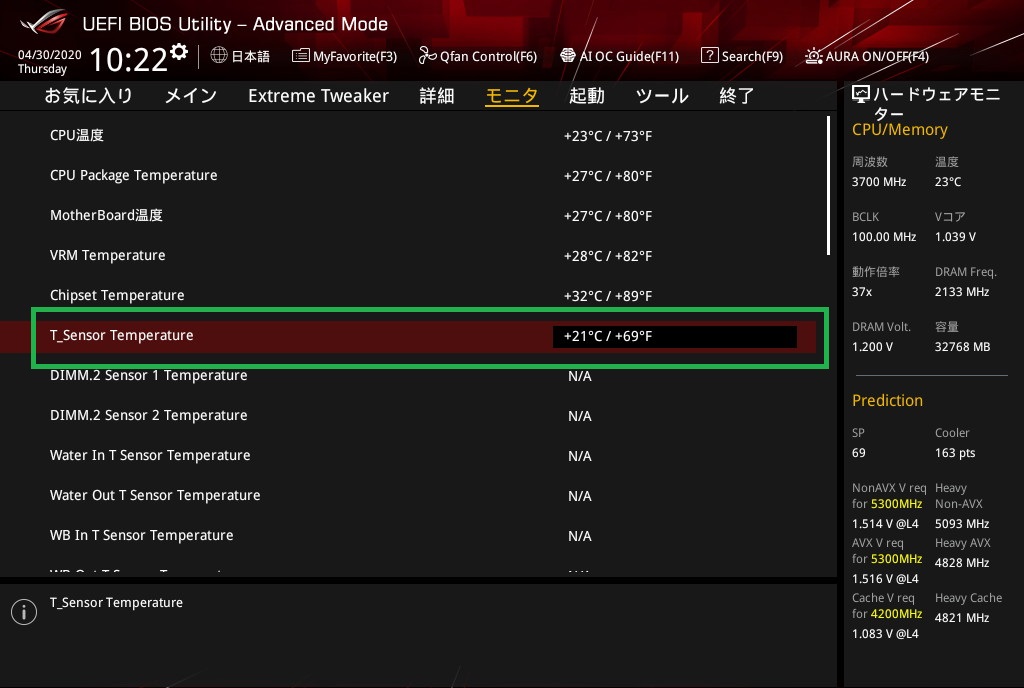Click the 4828 MHz Heavy AVX value

(961, 563)
